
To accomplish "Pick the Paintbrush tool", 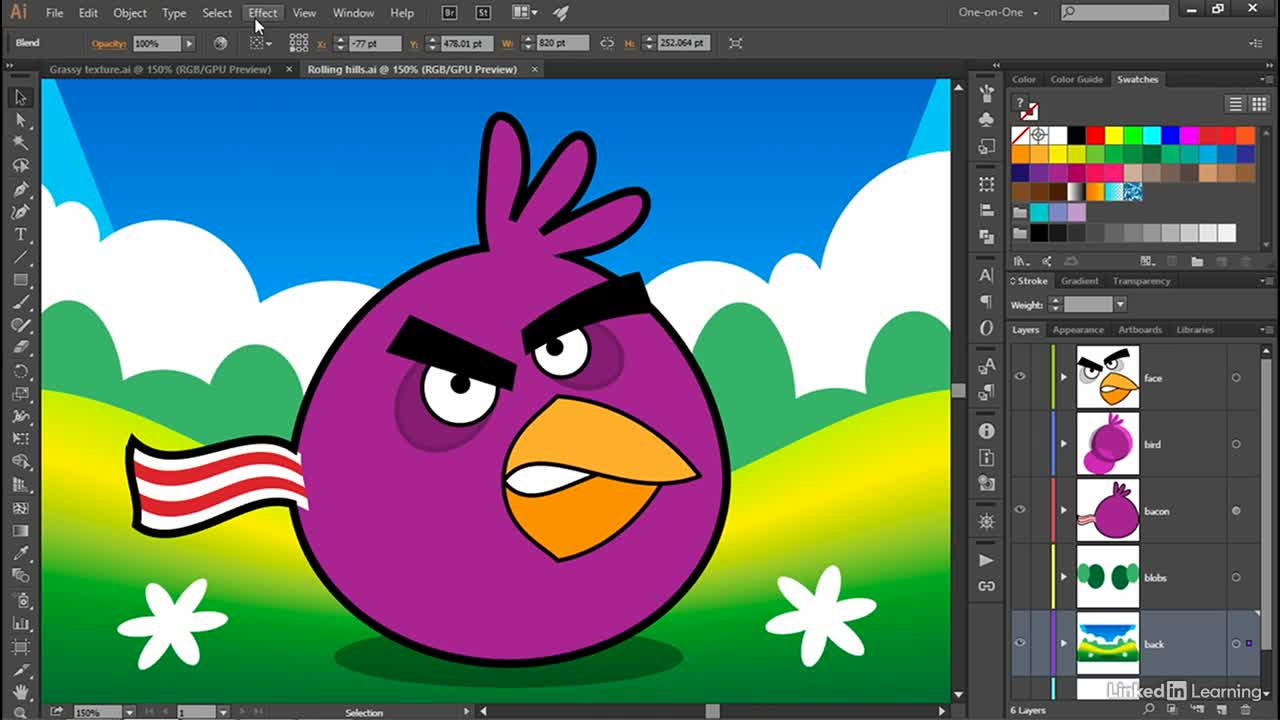I will [20, 303].
